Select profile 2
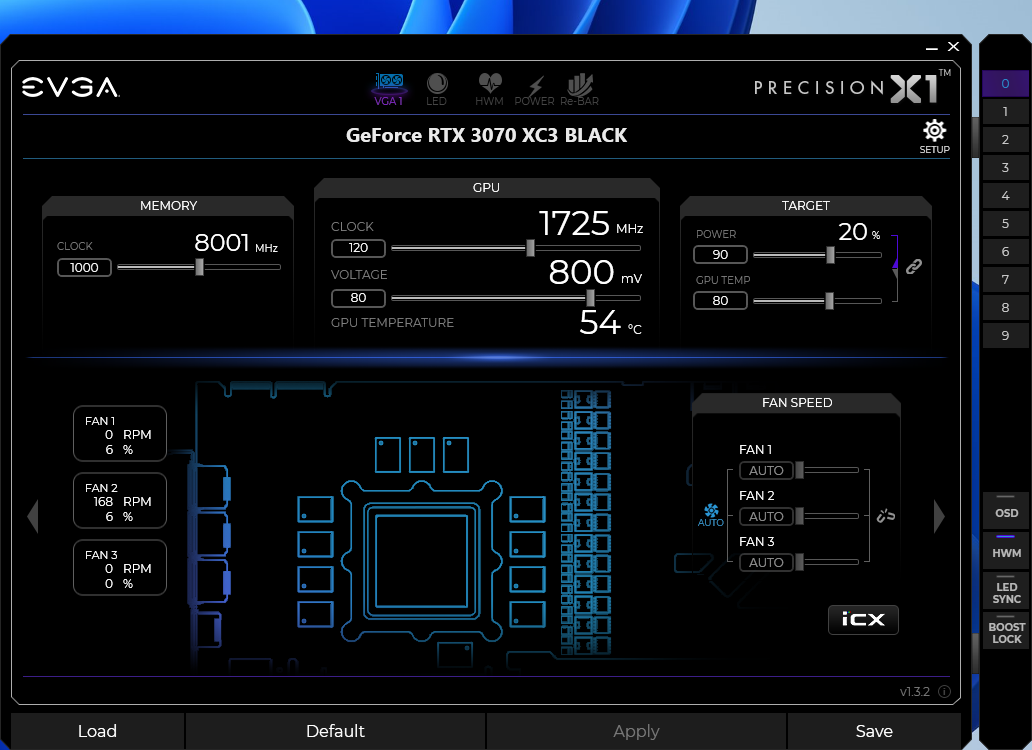Viewport: 1032px width, 750px height. pyautogui.click(x=1005, y=139)
